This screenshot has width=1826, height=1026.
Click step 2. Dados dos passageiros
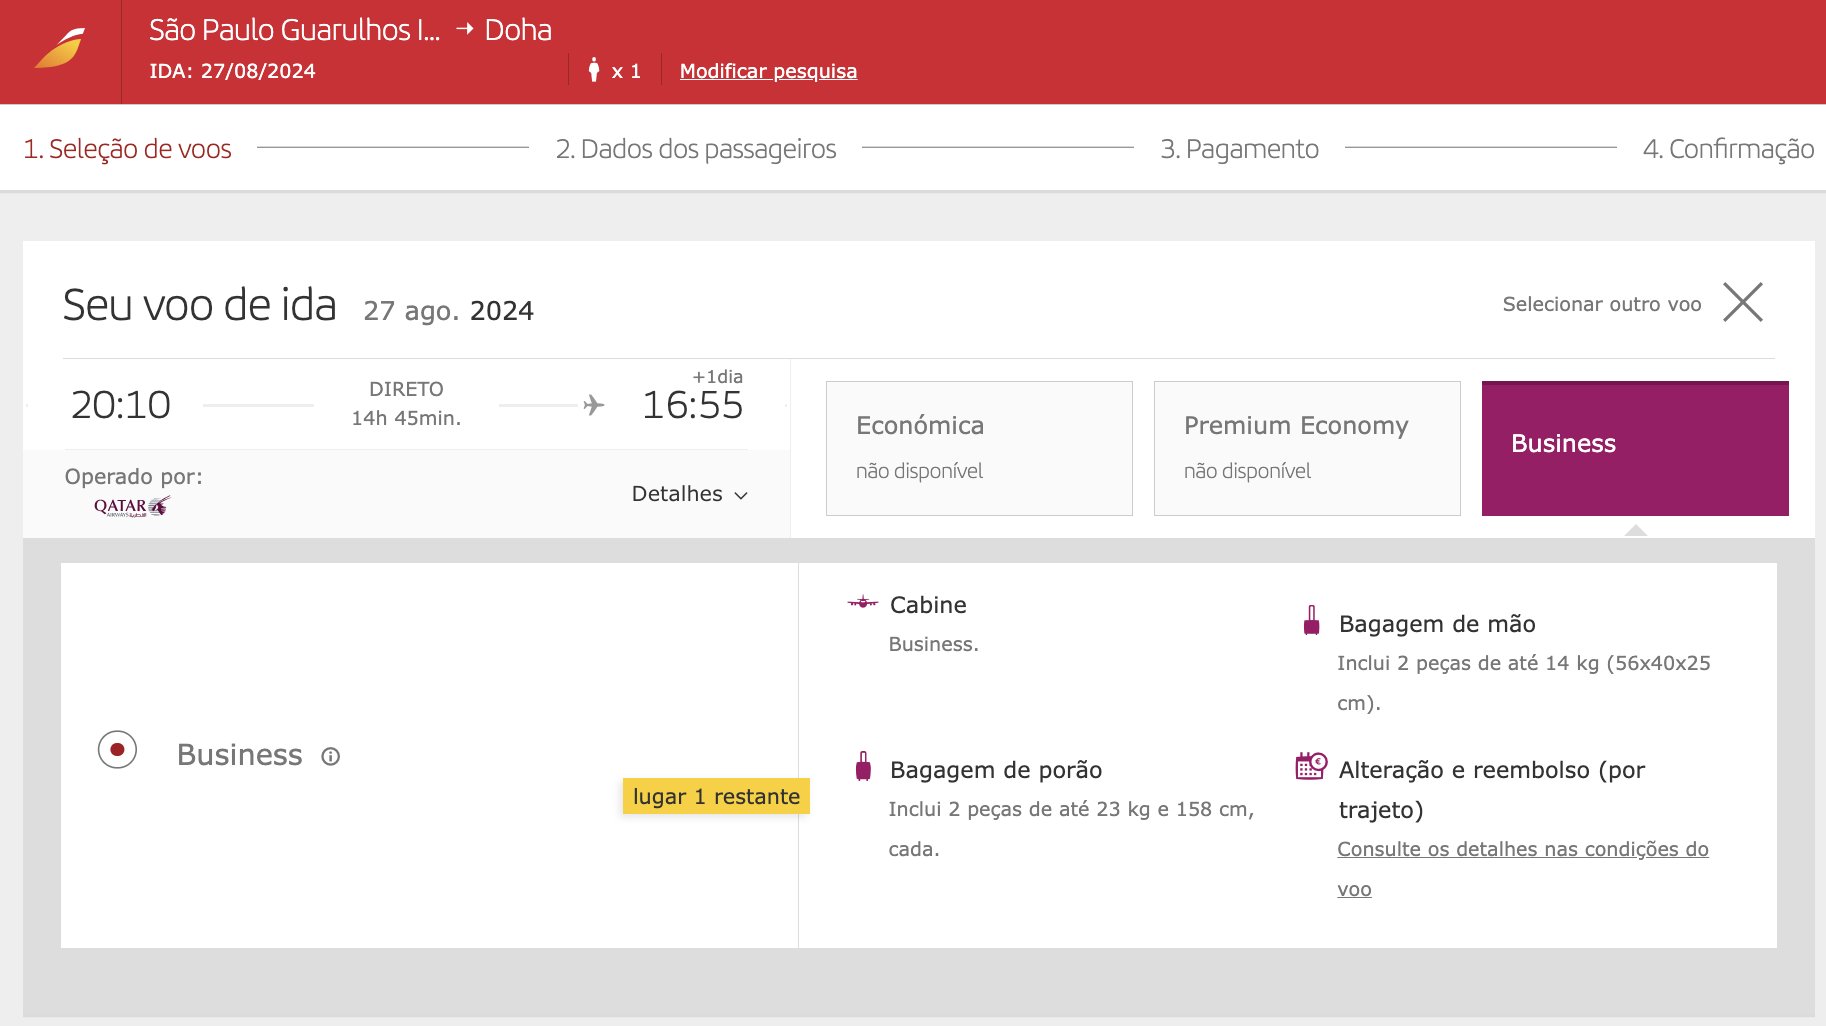pos(696,149)
